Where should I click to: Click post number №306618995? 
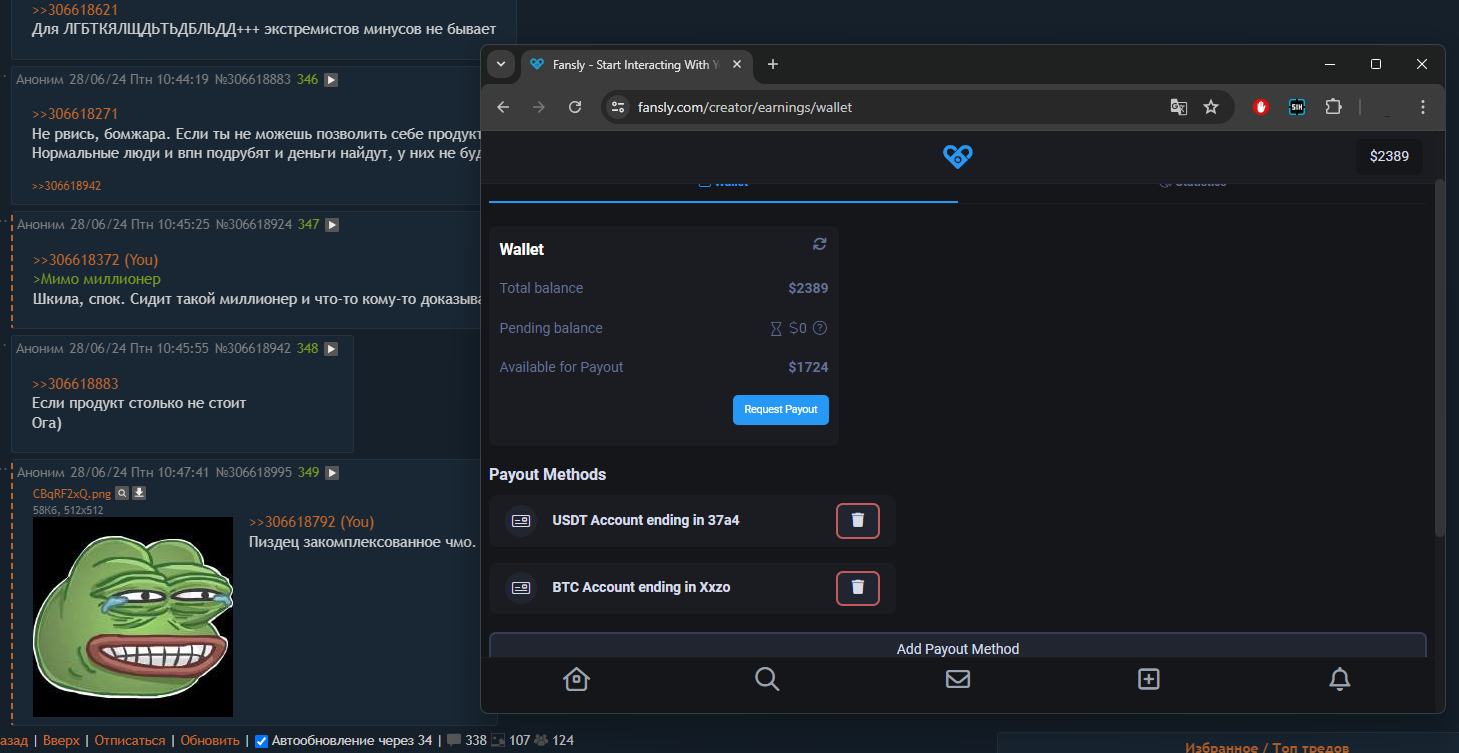click(254, 472)
